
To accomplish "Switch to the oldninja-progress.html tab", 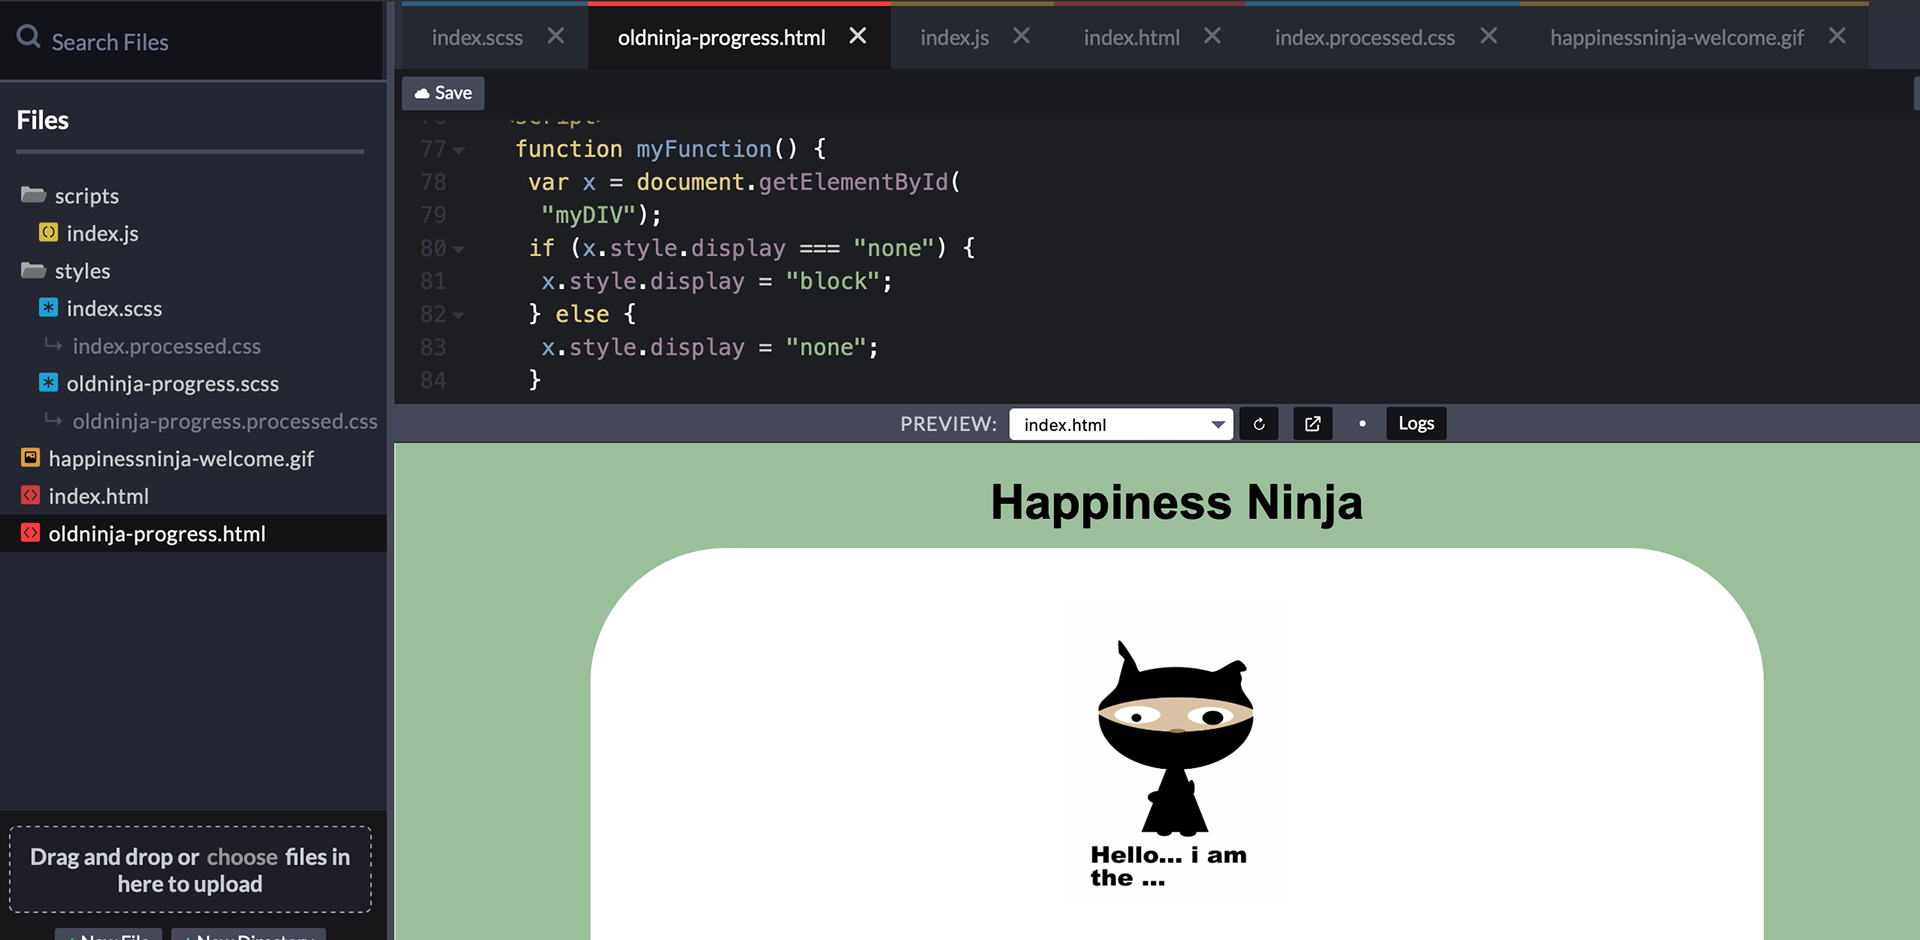I will pyautogui.click(x=721, y=38).
